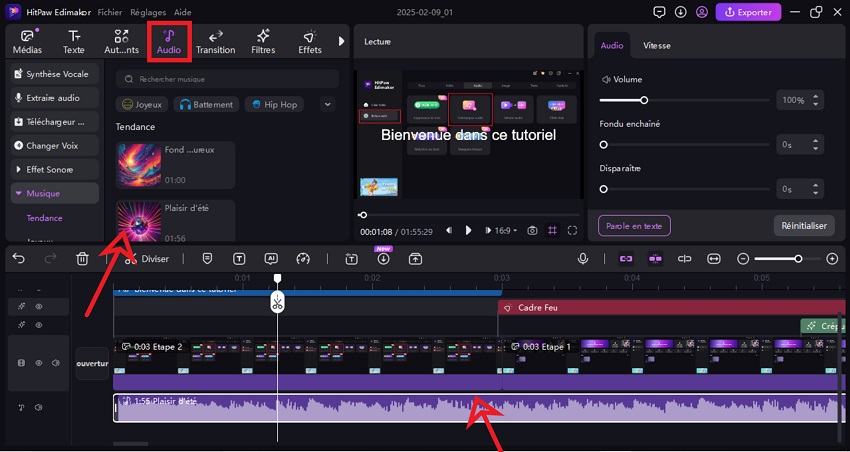This screenshot has width=850, height=452.
Task: Show more tabs with the right arrow
Action: tap(342, 41)
